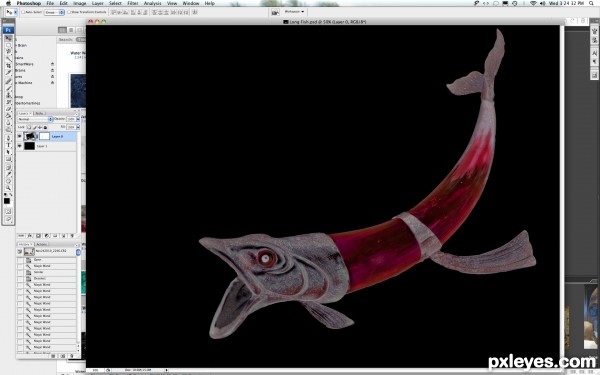
Task: Open the Workspace dropdown
Action: pyautogui.click(x=294, y=12)
